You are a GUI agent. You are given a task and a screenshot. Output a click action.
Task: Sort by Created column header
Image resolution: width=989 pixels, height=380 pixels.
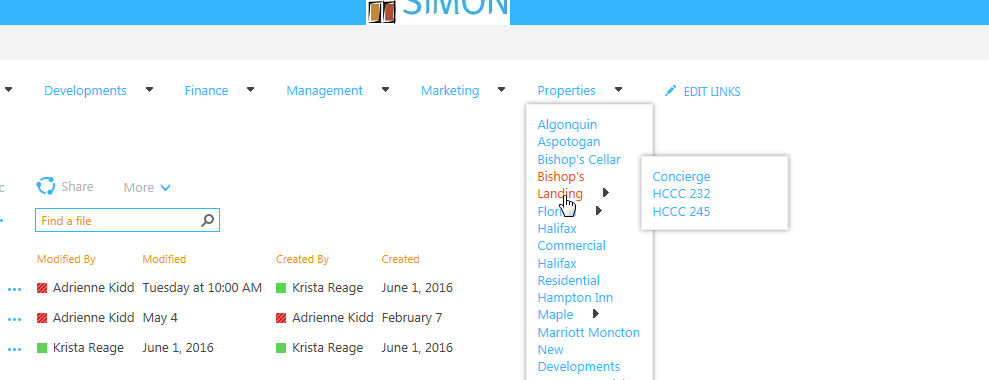401,259
